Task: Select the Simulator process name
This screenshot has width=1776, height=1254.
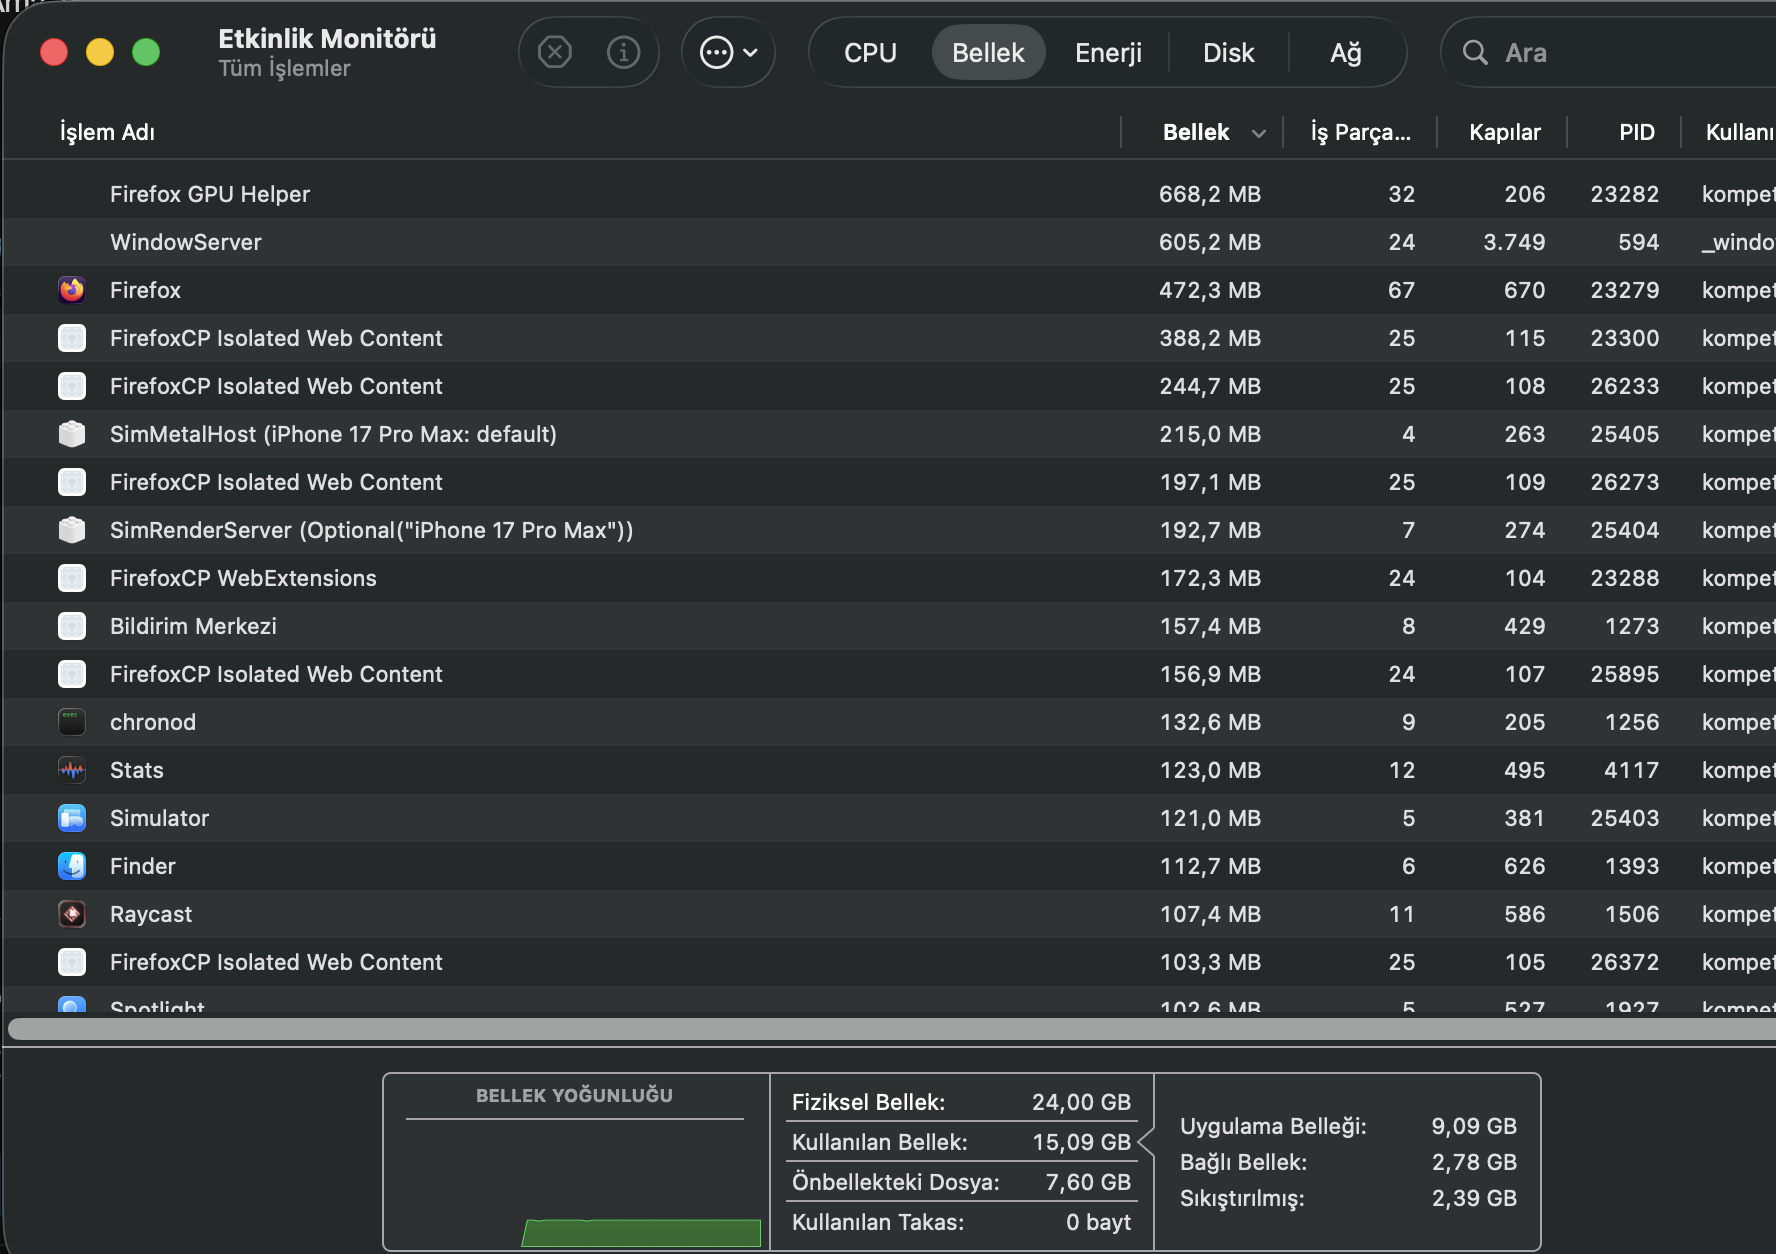Action: (x=159, y=818)
